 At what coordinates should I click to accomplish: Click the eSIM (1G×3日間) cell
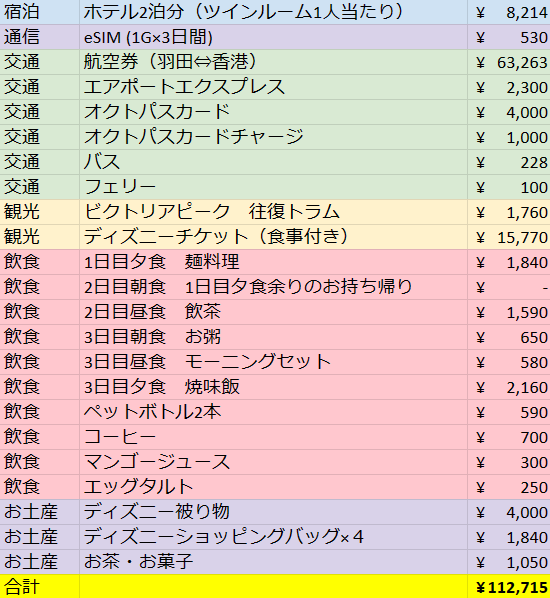tap(273, 37)
